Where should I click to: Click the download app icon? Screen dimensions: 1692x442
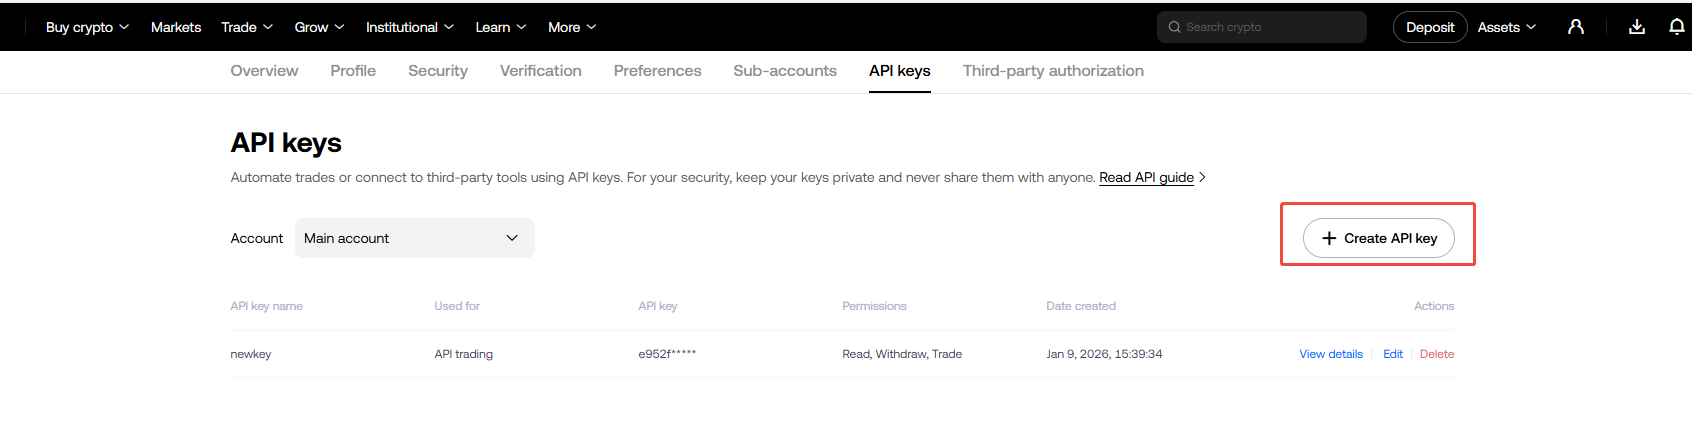pyautogui.click(x=1637, y=27)
